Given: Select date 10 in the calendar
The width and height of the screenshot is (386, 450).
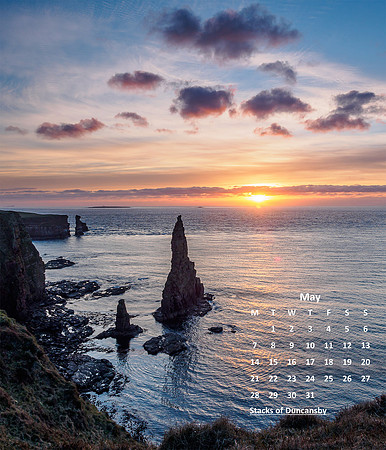Looking at the screenshot, I should tap(310, 345).
